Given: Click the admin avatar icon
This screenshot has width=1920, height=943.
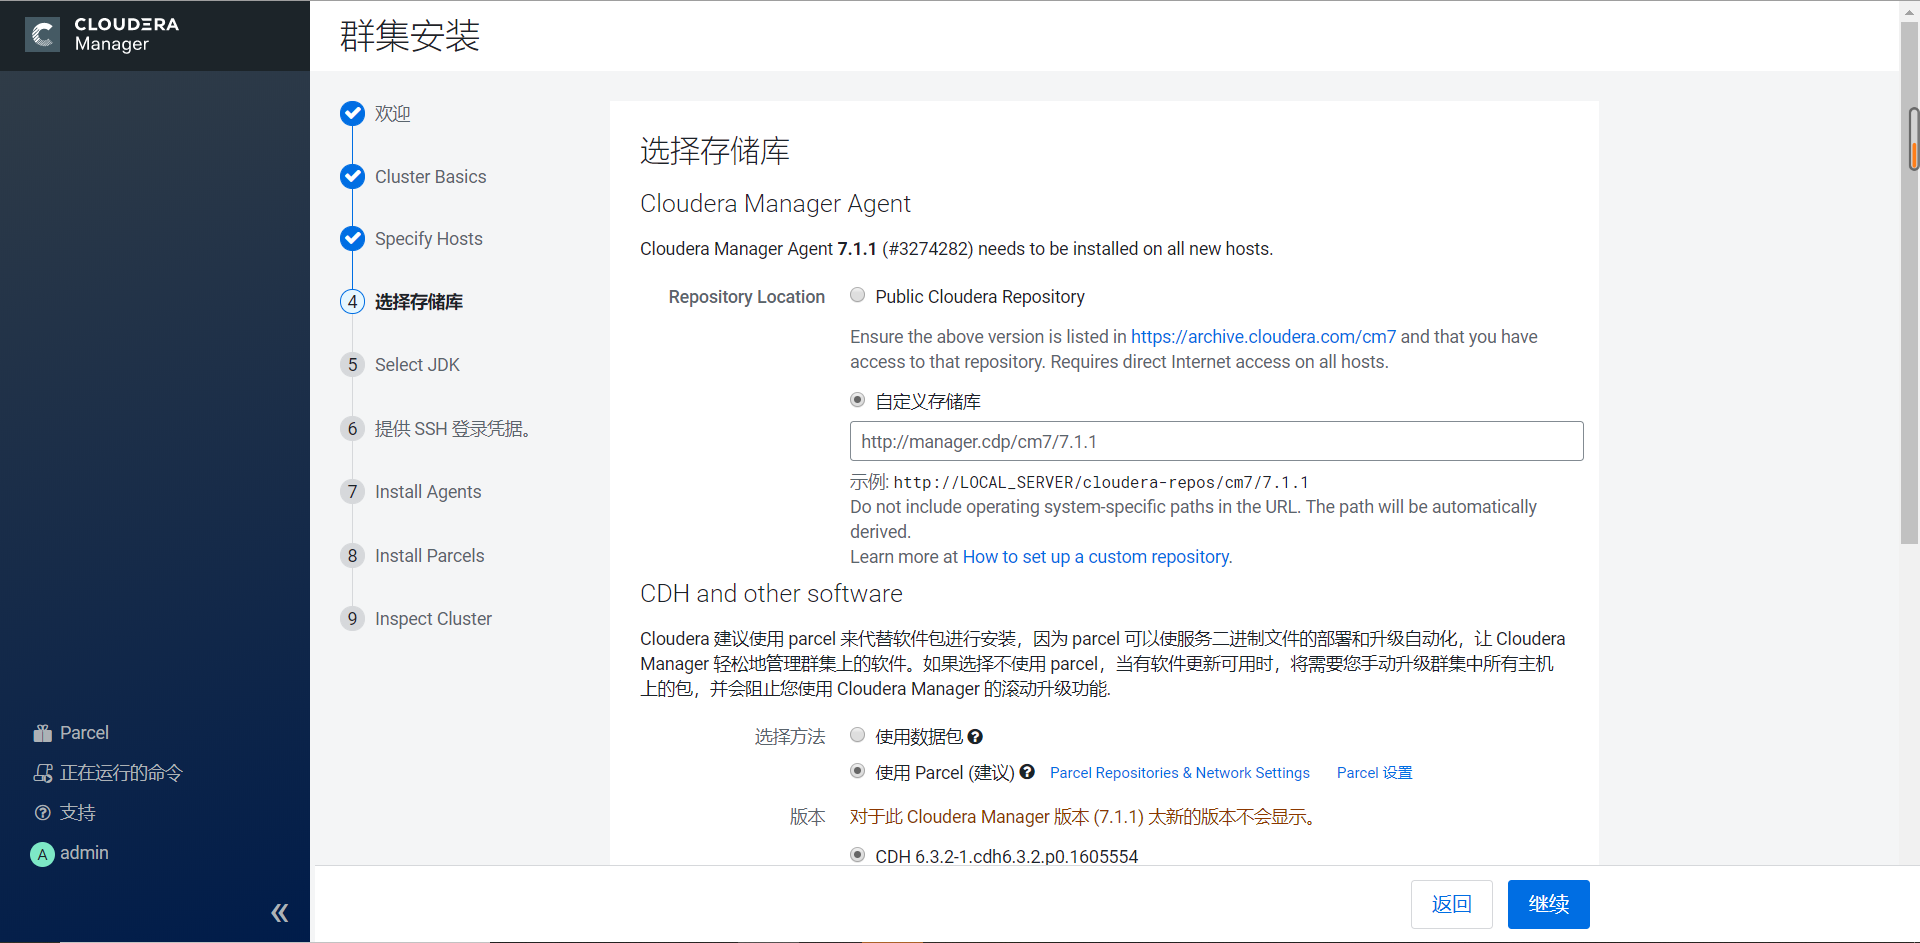Looking at the screenshot, I should click(x=42, y=854).
